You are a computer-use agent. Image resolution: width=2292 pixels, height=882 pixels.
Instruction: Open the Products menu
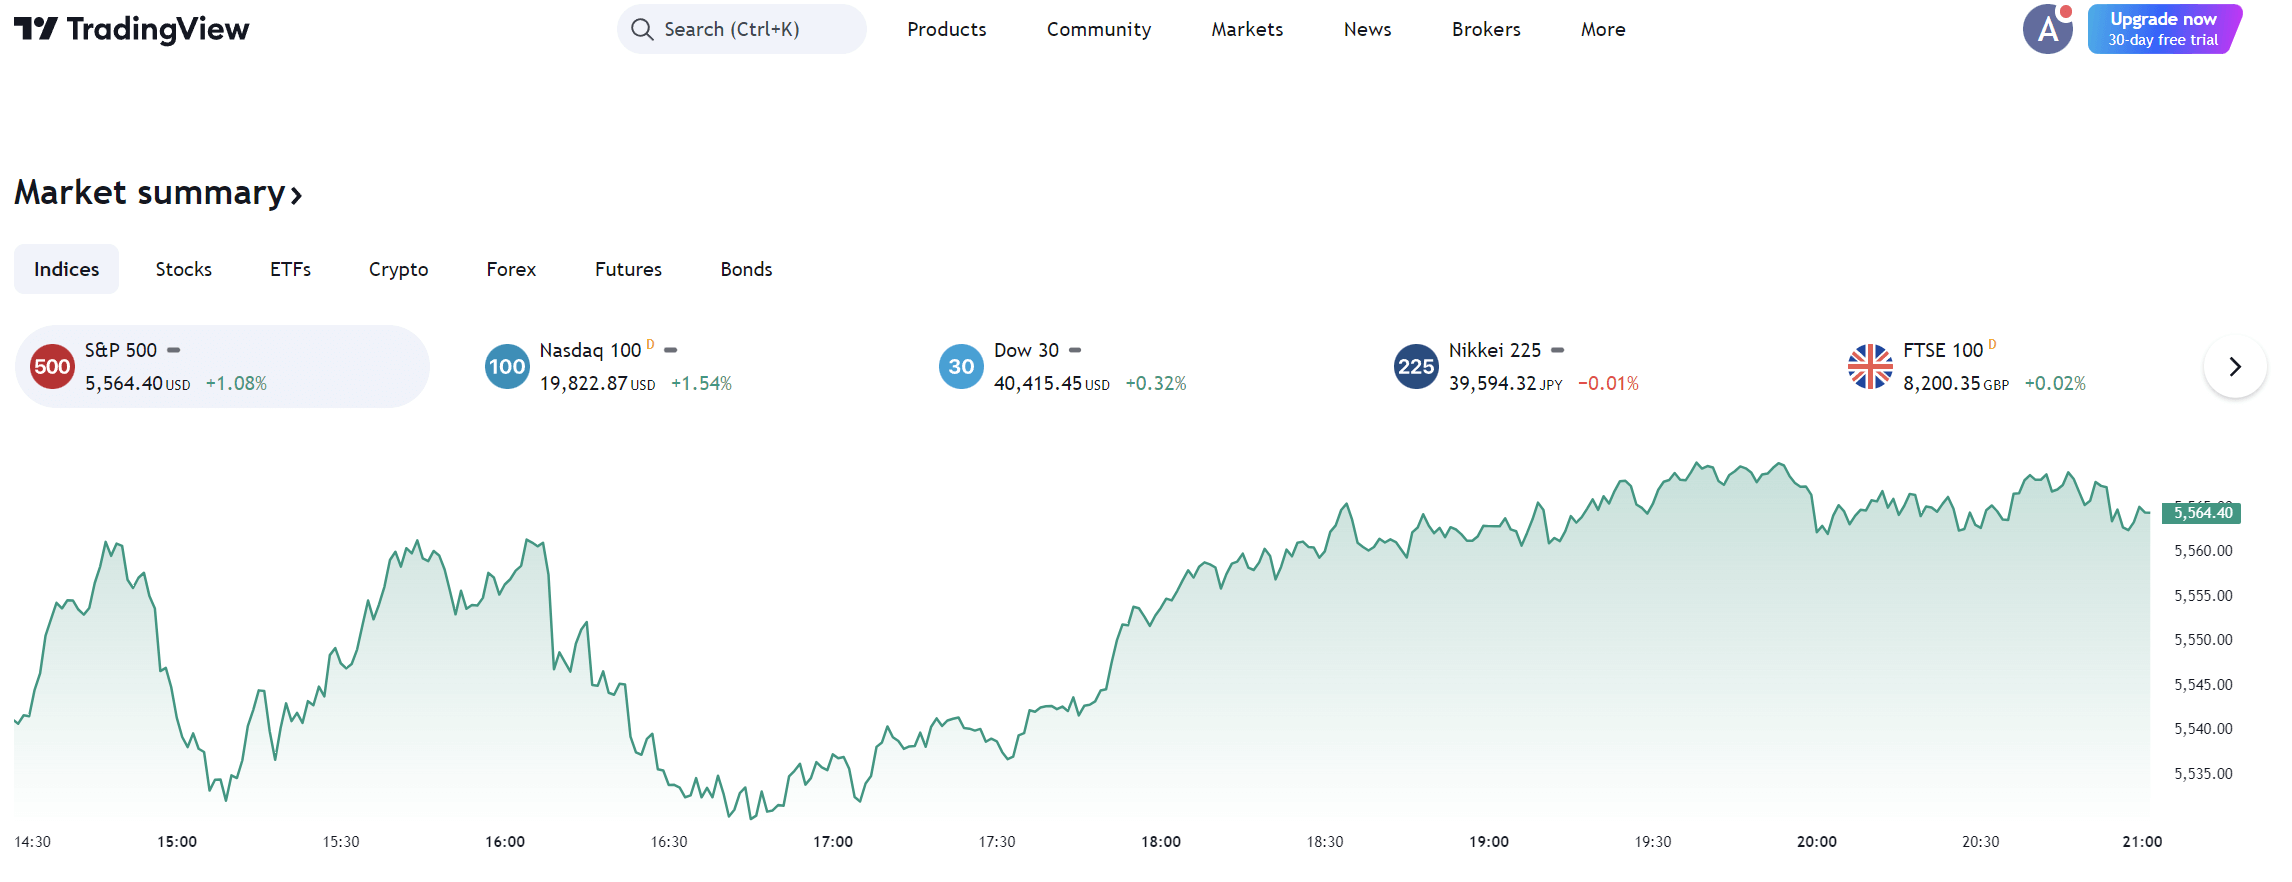pyautogui.click(x=946, y=29)
